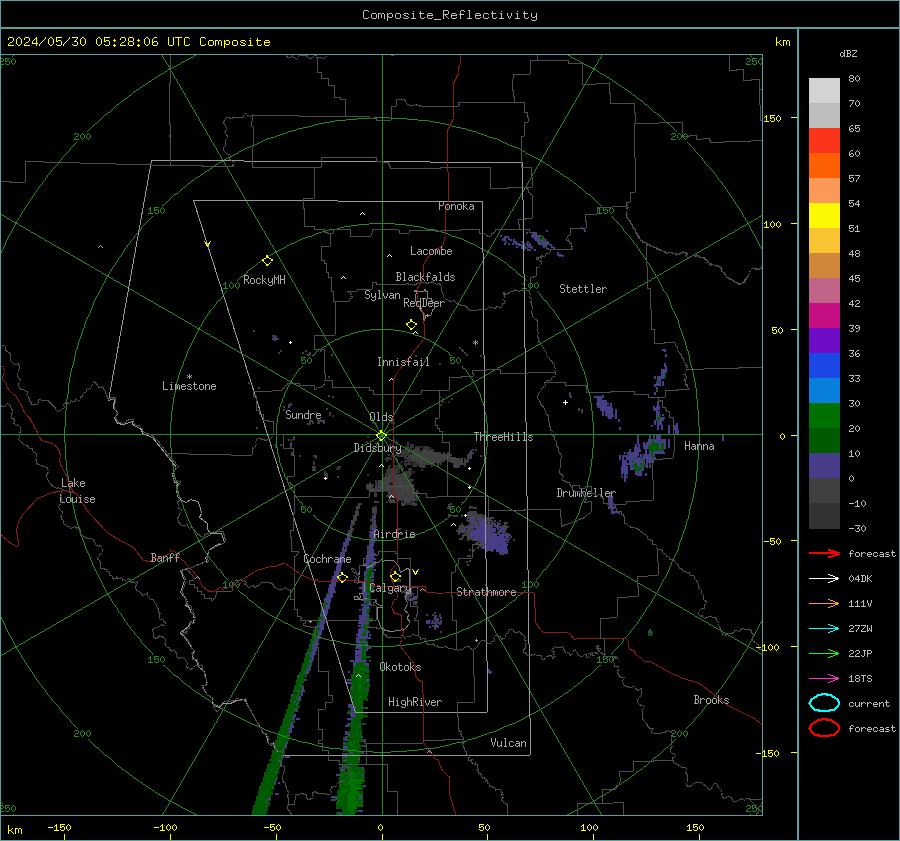Click the Brooks city label

(712, 700)
